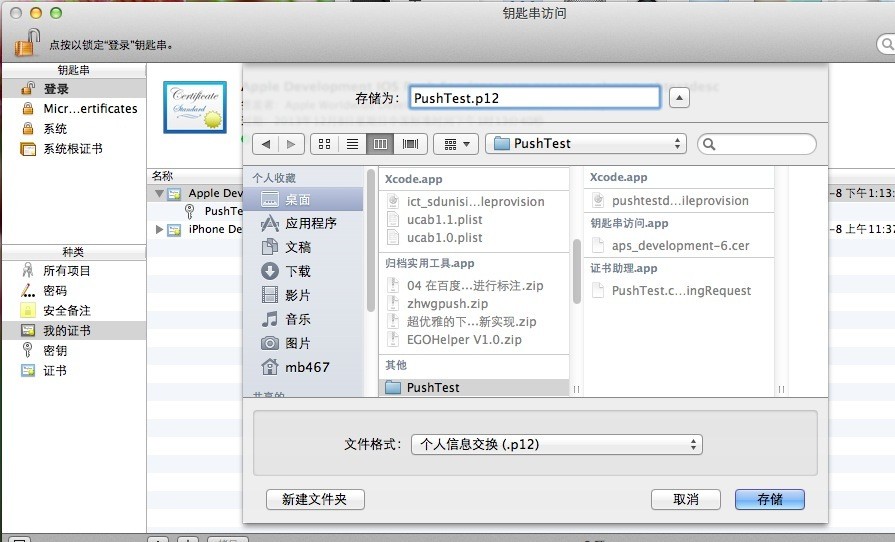This screenshot has width=895, height=542.
Task: Select aps_development-6.cer file
Action: pos(679,245)
